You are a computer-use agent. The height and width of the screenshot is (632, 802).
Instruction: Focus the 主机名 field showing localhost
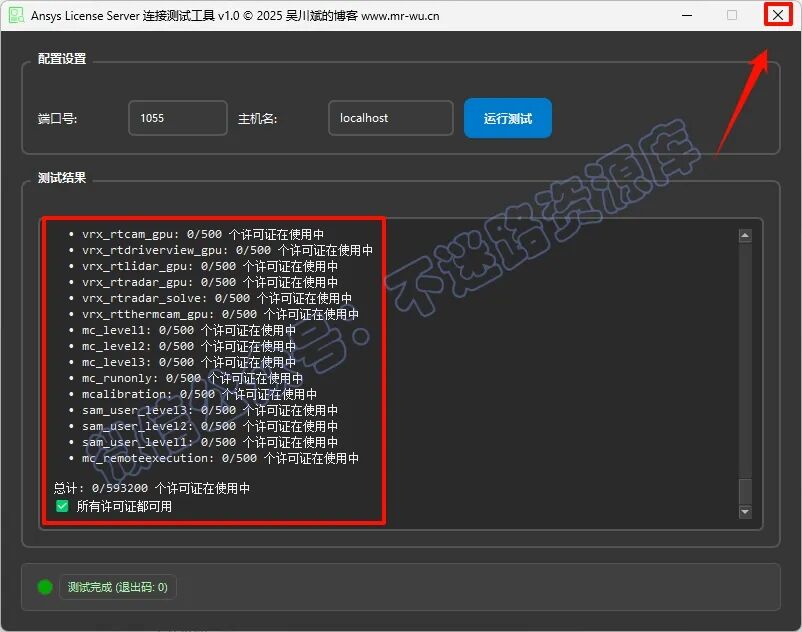[x=390, y=118]
